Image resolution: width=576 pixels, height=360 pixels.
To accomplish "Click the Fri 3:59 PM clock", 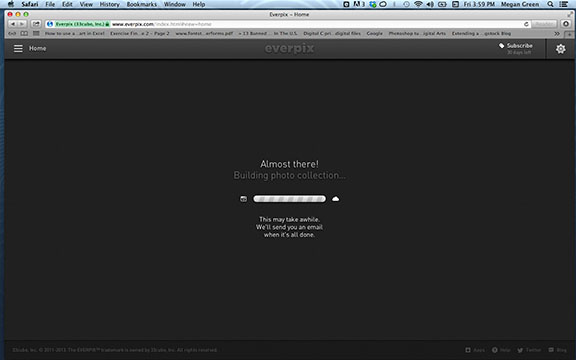I will click(x=479, y=4).
